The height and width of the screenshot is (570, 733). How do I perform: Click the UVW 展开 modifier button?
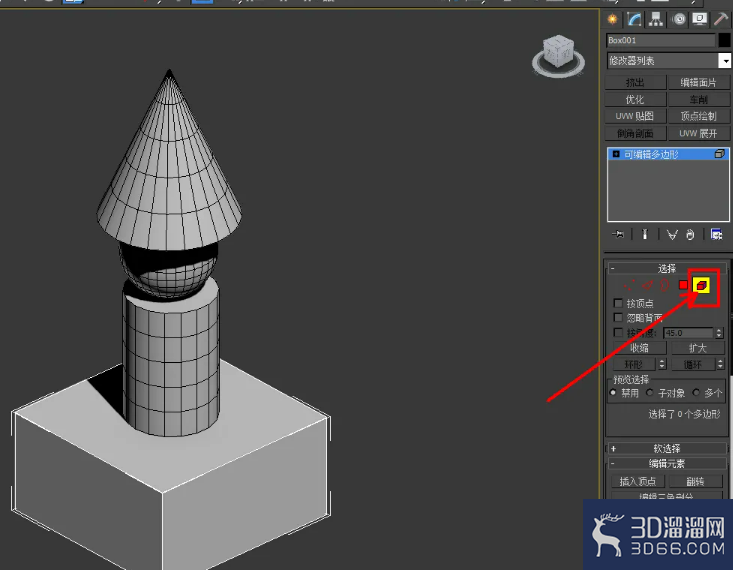pos(698,133)
